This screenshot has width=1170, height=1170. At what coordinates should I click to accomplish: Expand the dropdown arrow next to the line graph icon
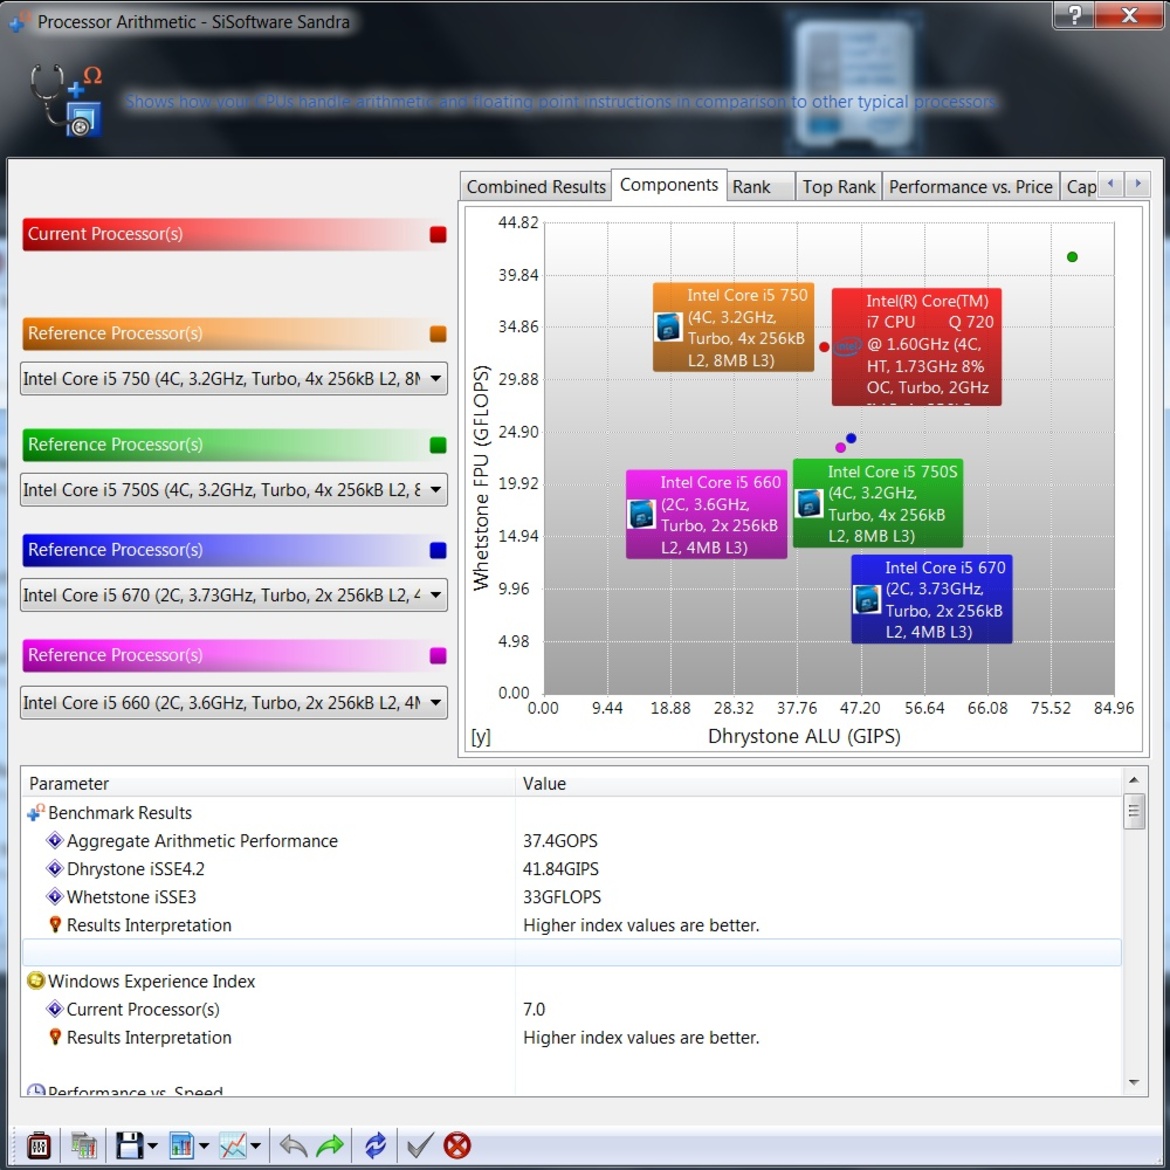tap(255, 1145)
